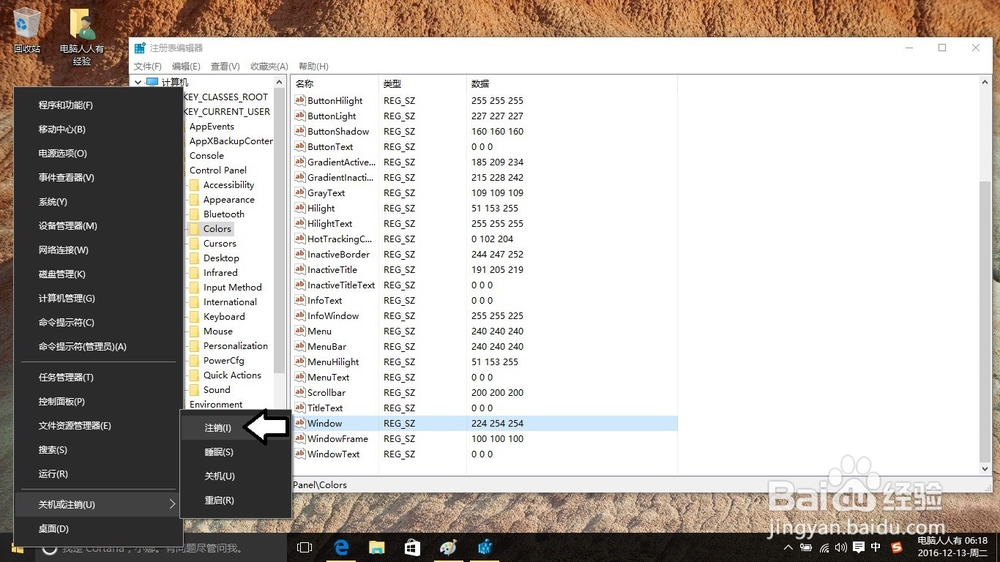Select the Window value row
Image resolution: width=1000 pixels, height=562 pixels.
click(485, 424)
